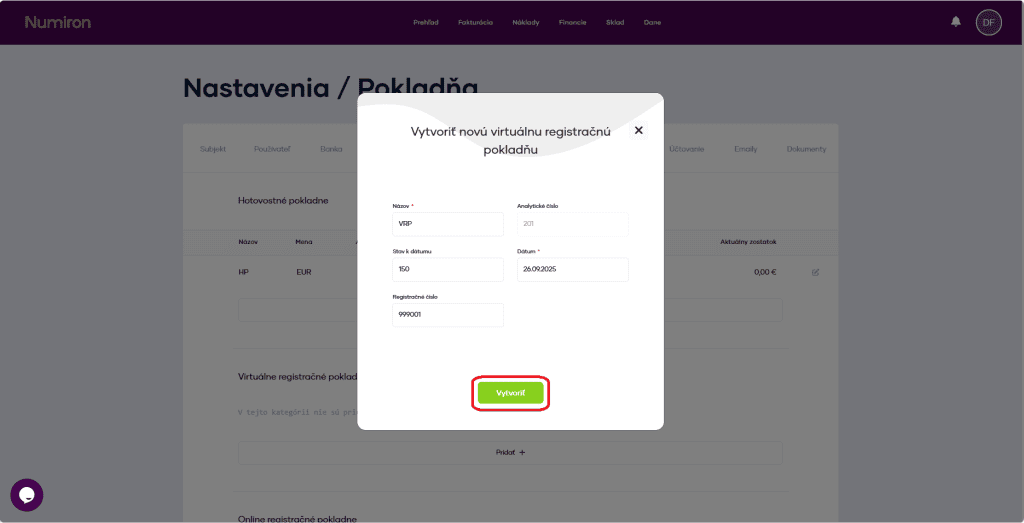Click the Registračné číslo input field
This screenshot has height=523, width=1024.
[447, 315]
